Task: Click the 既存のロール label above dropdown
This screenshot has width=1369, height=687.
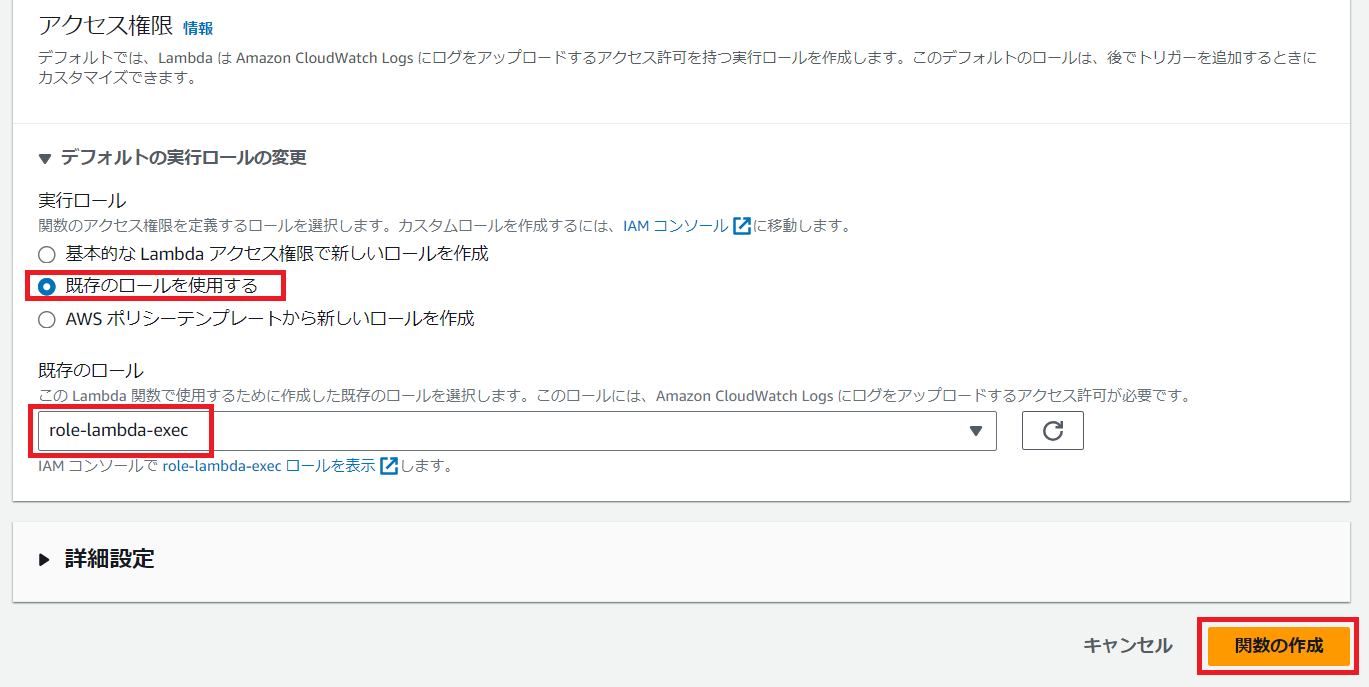Action: (90, 370)
